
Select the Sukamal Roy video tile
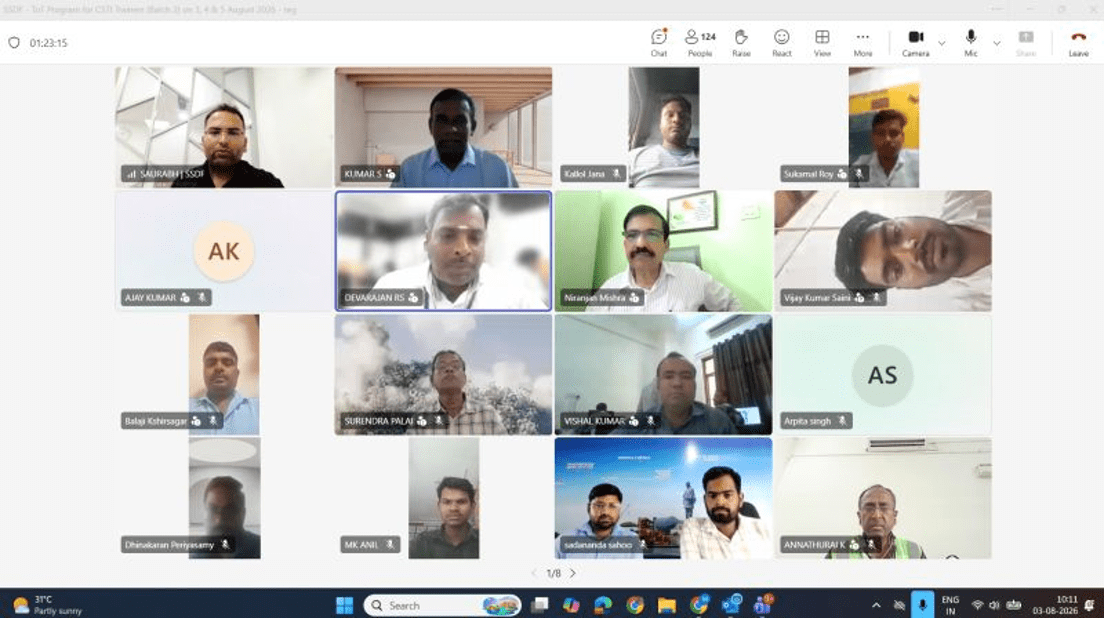[883, 127]
